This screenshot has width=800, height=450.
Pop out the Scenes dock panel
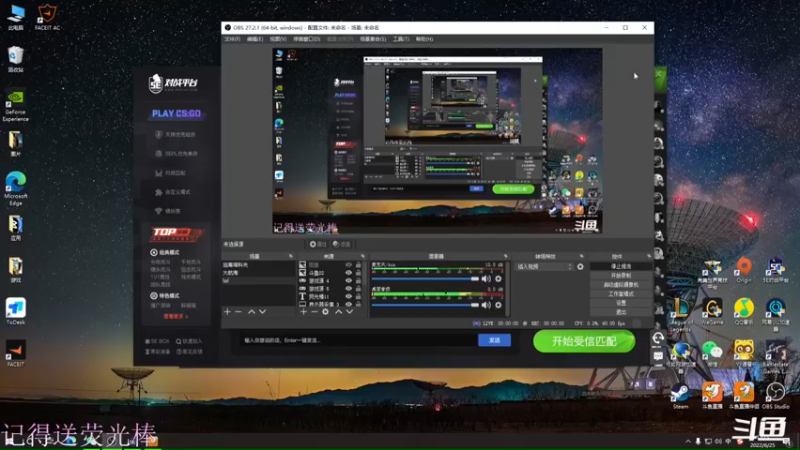tap(291, 256)
